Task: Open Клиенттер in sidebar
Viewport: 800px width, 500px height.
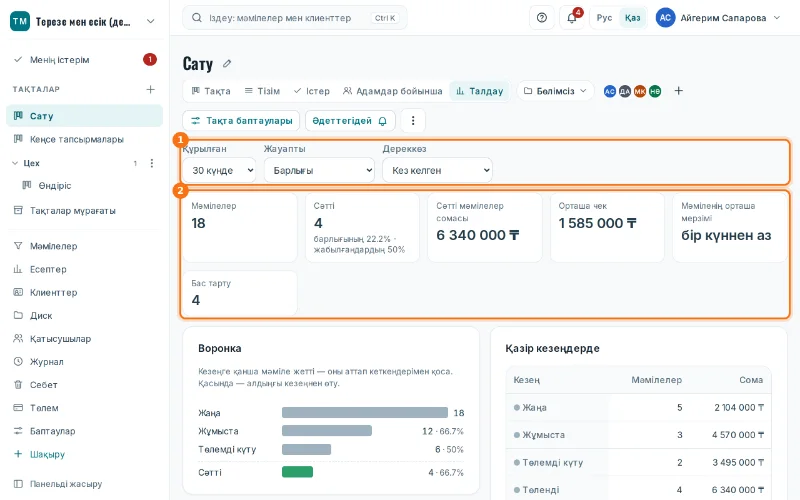Action: (84, 292)
